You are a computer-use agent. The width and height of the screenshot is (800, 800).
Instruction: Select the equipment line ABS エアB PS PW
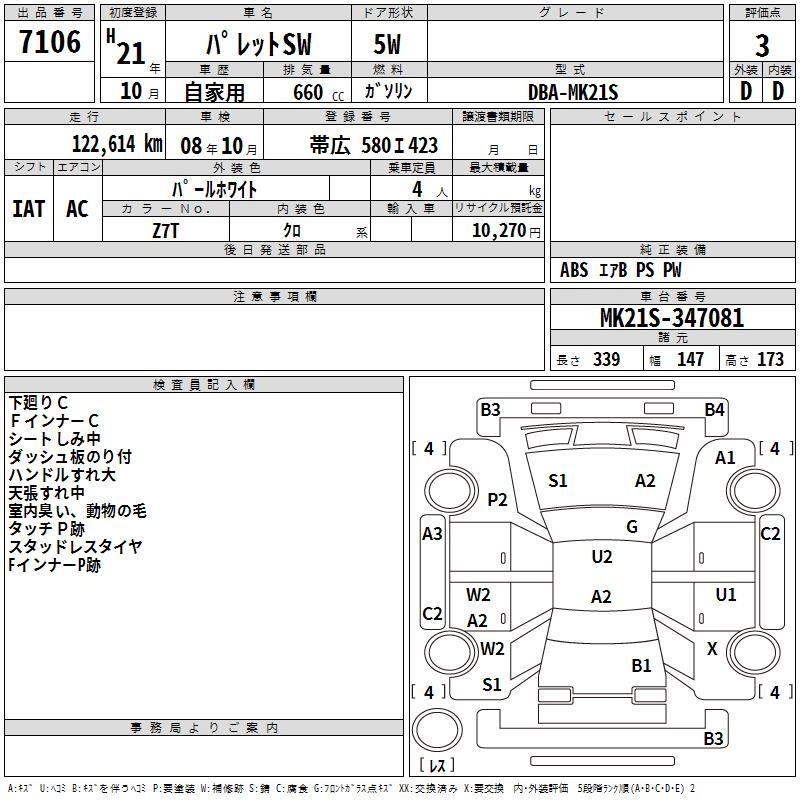[620, 270]
